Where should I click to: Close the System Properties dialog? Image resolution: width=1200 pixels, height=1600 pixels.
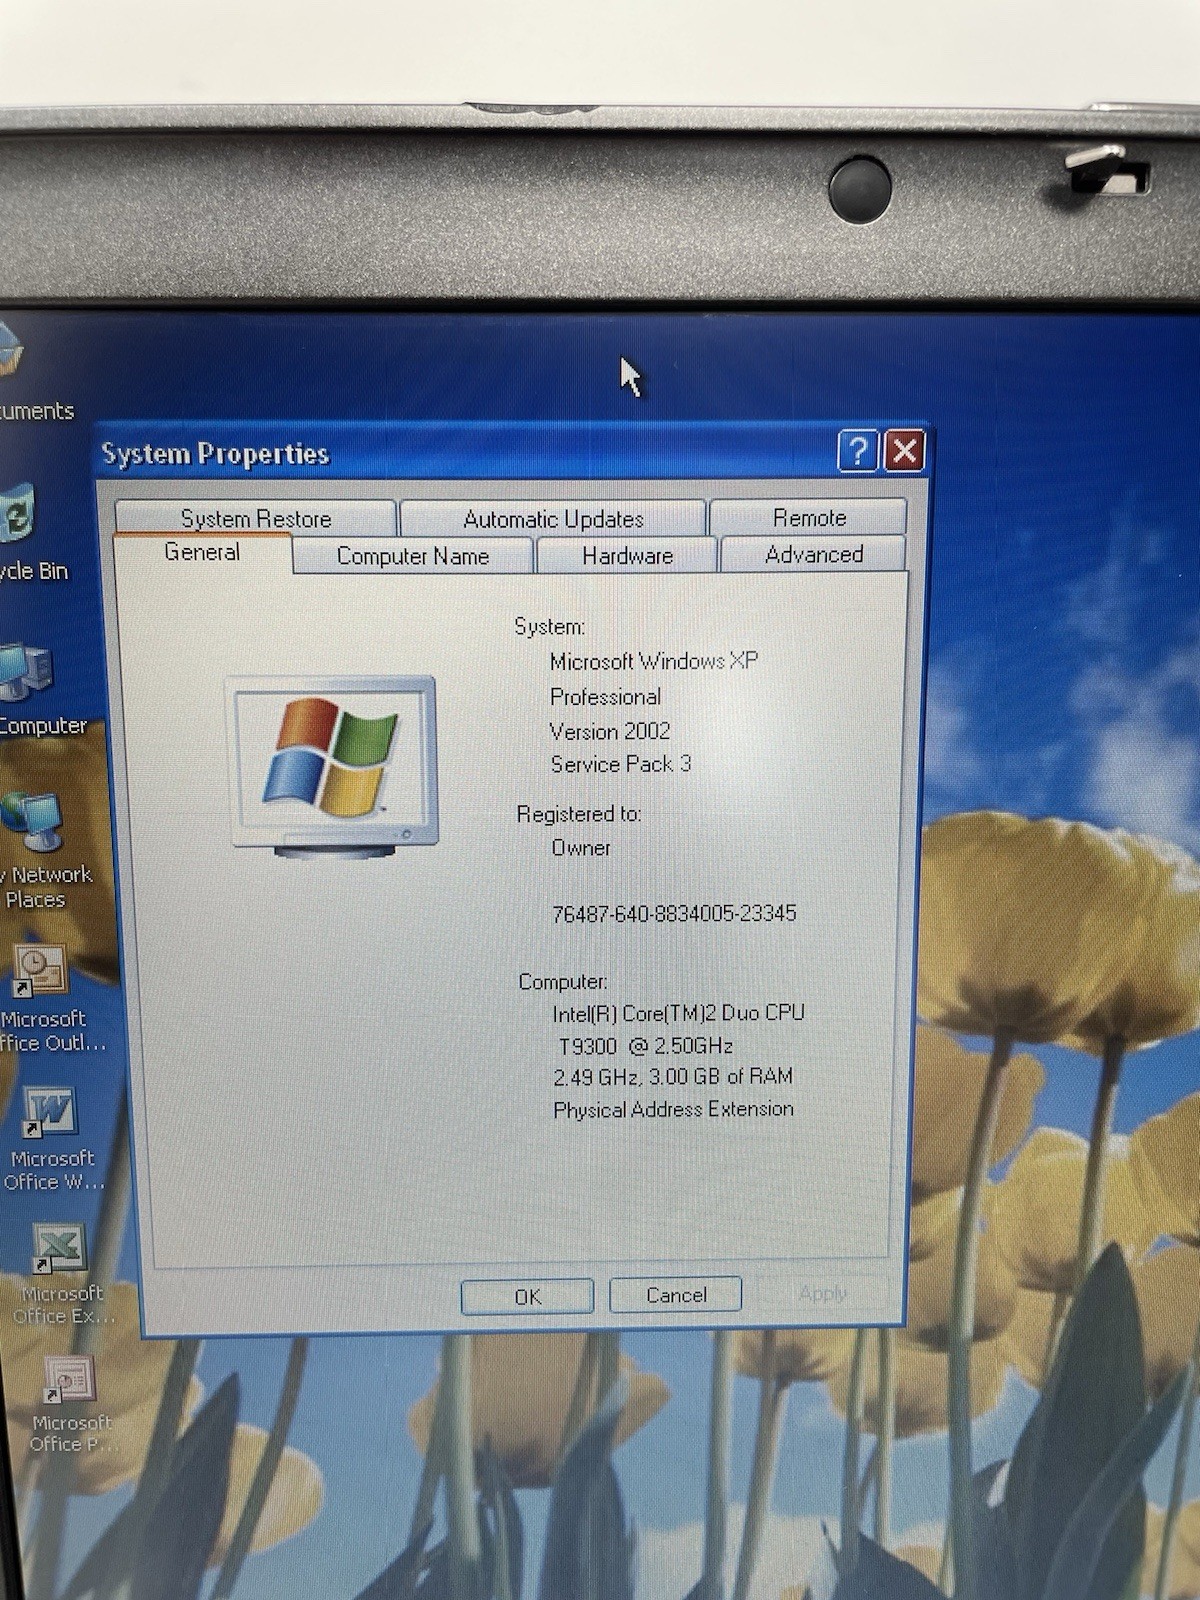pyautogui.click(x=905, y=451)
